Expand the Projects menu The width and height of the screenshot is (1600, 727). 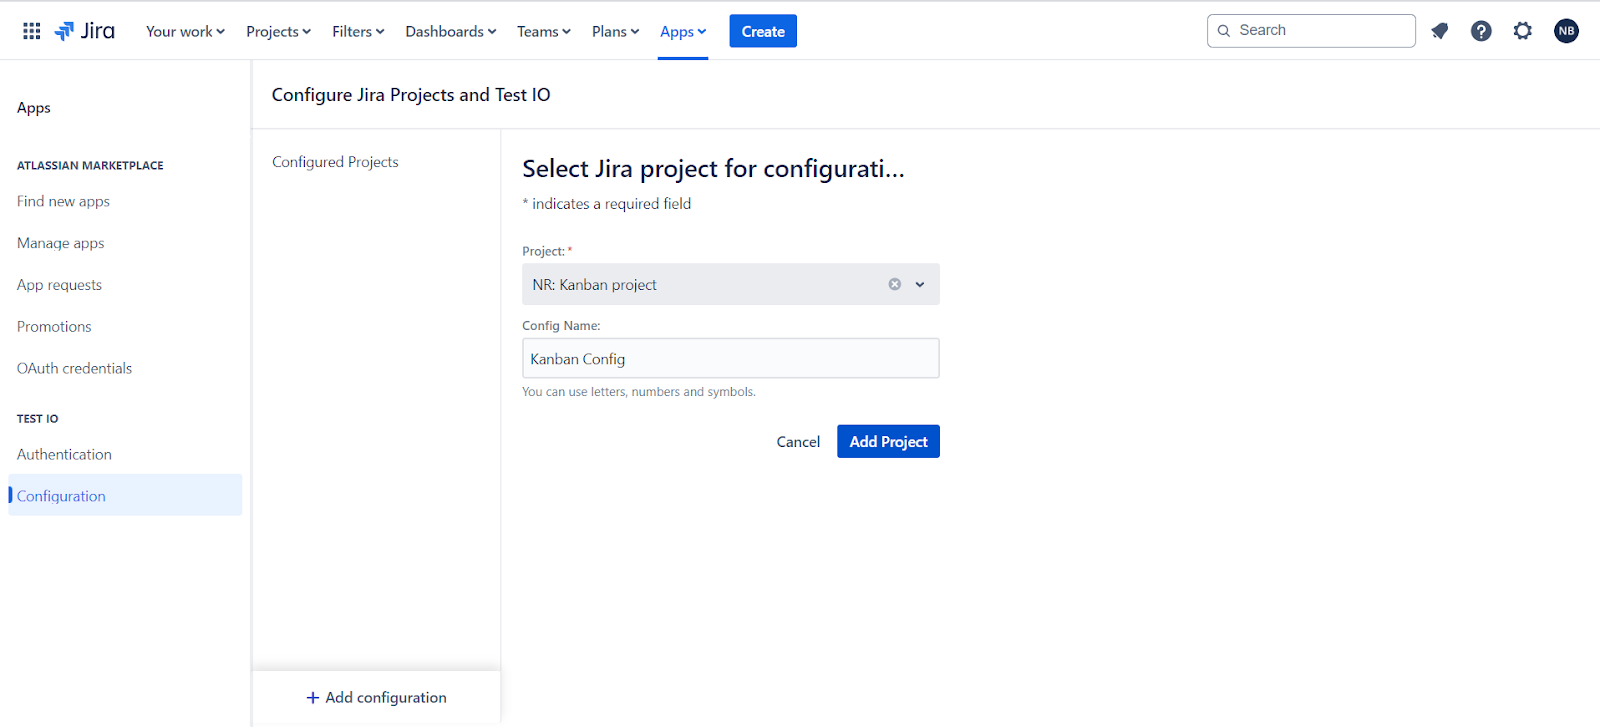click(x=279, y=31)
